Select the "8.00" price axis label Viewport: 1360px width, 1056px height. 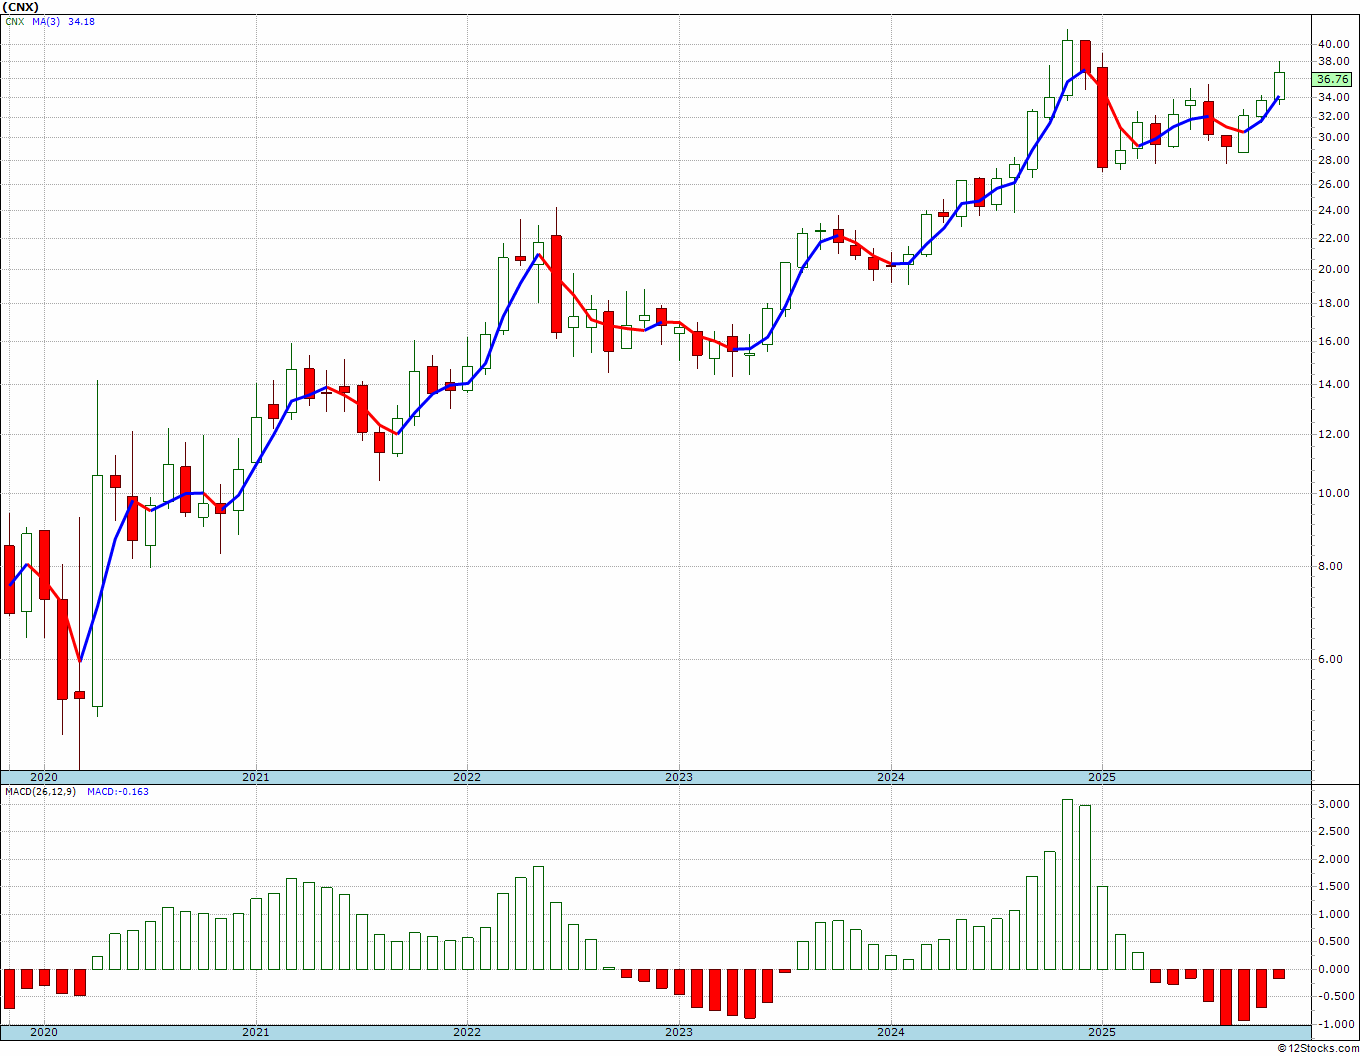tap(1330, 566)
